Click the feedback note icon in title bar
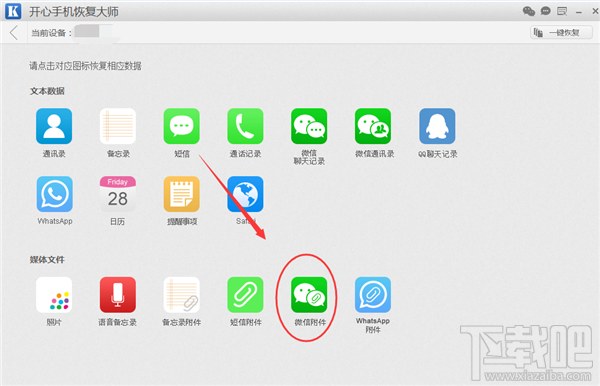600x386 pixels. click(562, 11)
